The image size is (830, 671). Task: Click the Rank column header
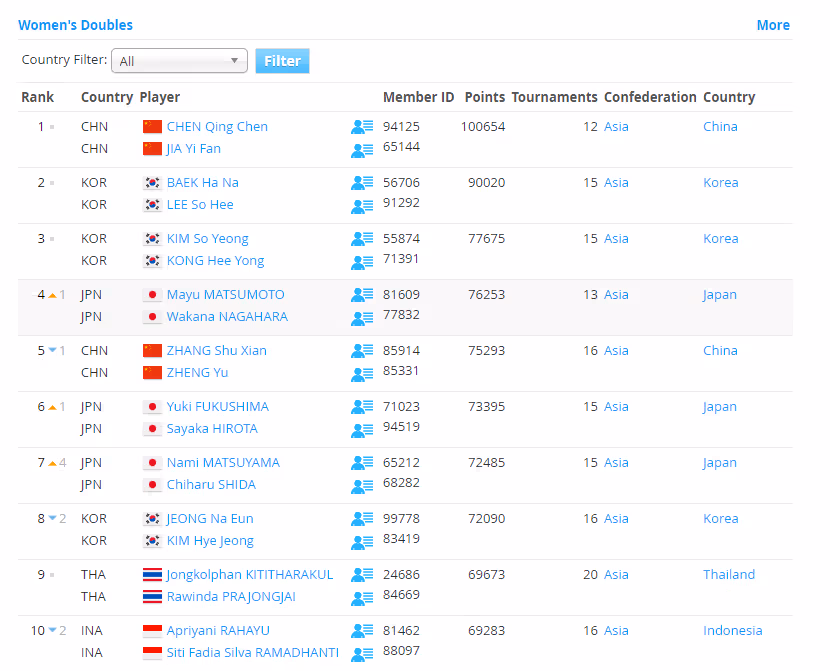(x=38, y=97)
